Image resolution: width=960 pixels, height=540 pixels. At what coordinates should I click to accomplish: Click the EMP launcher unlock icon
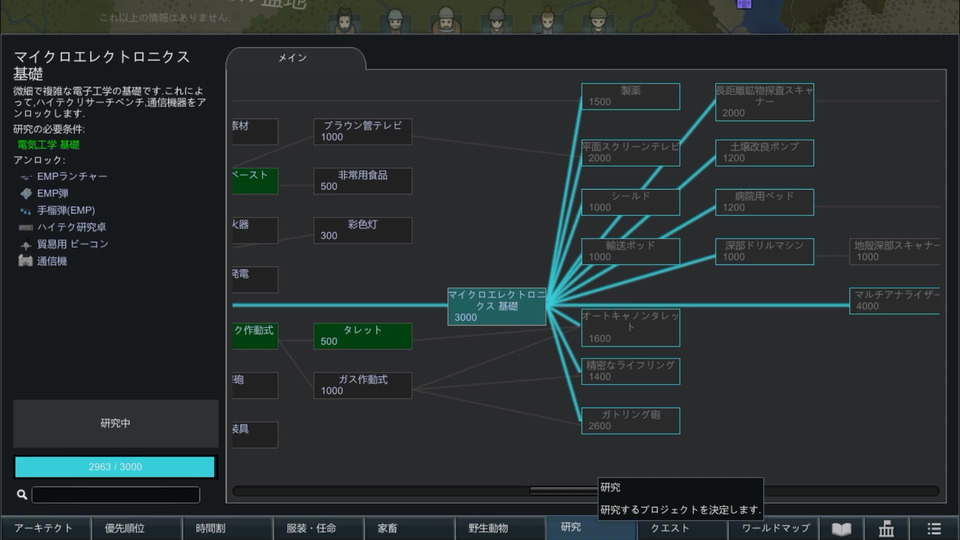click(25, 177)
